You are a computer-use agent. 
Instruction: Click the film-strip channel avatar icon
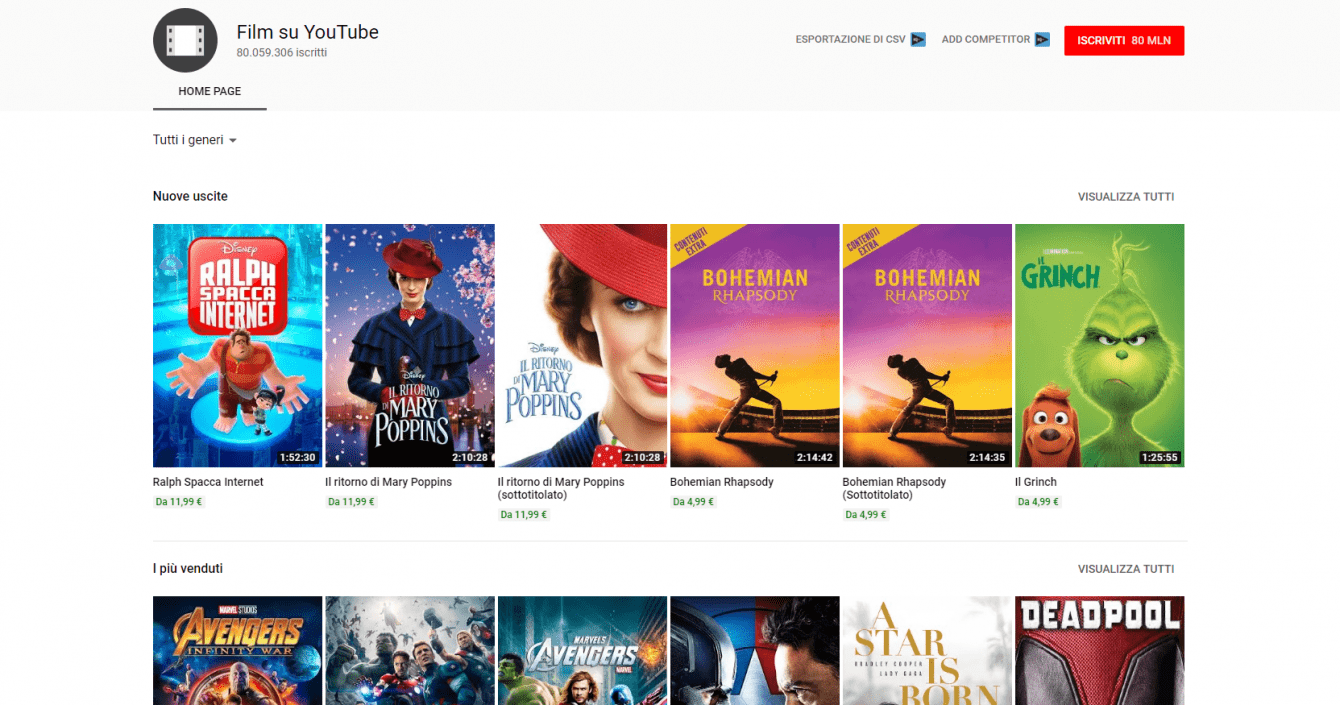[185, 40]
